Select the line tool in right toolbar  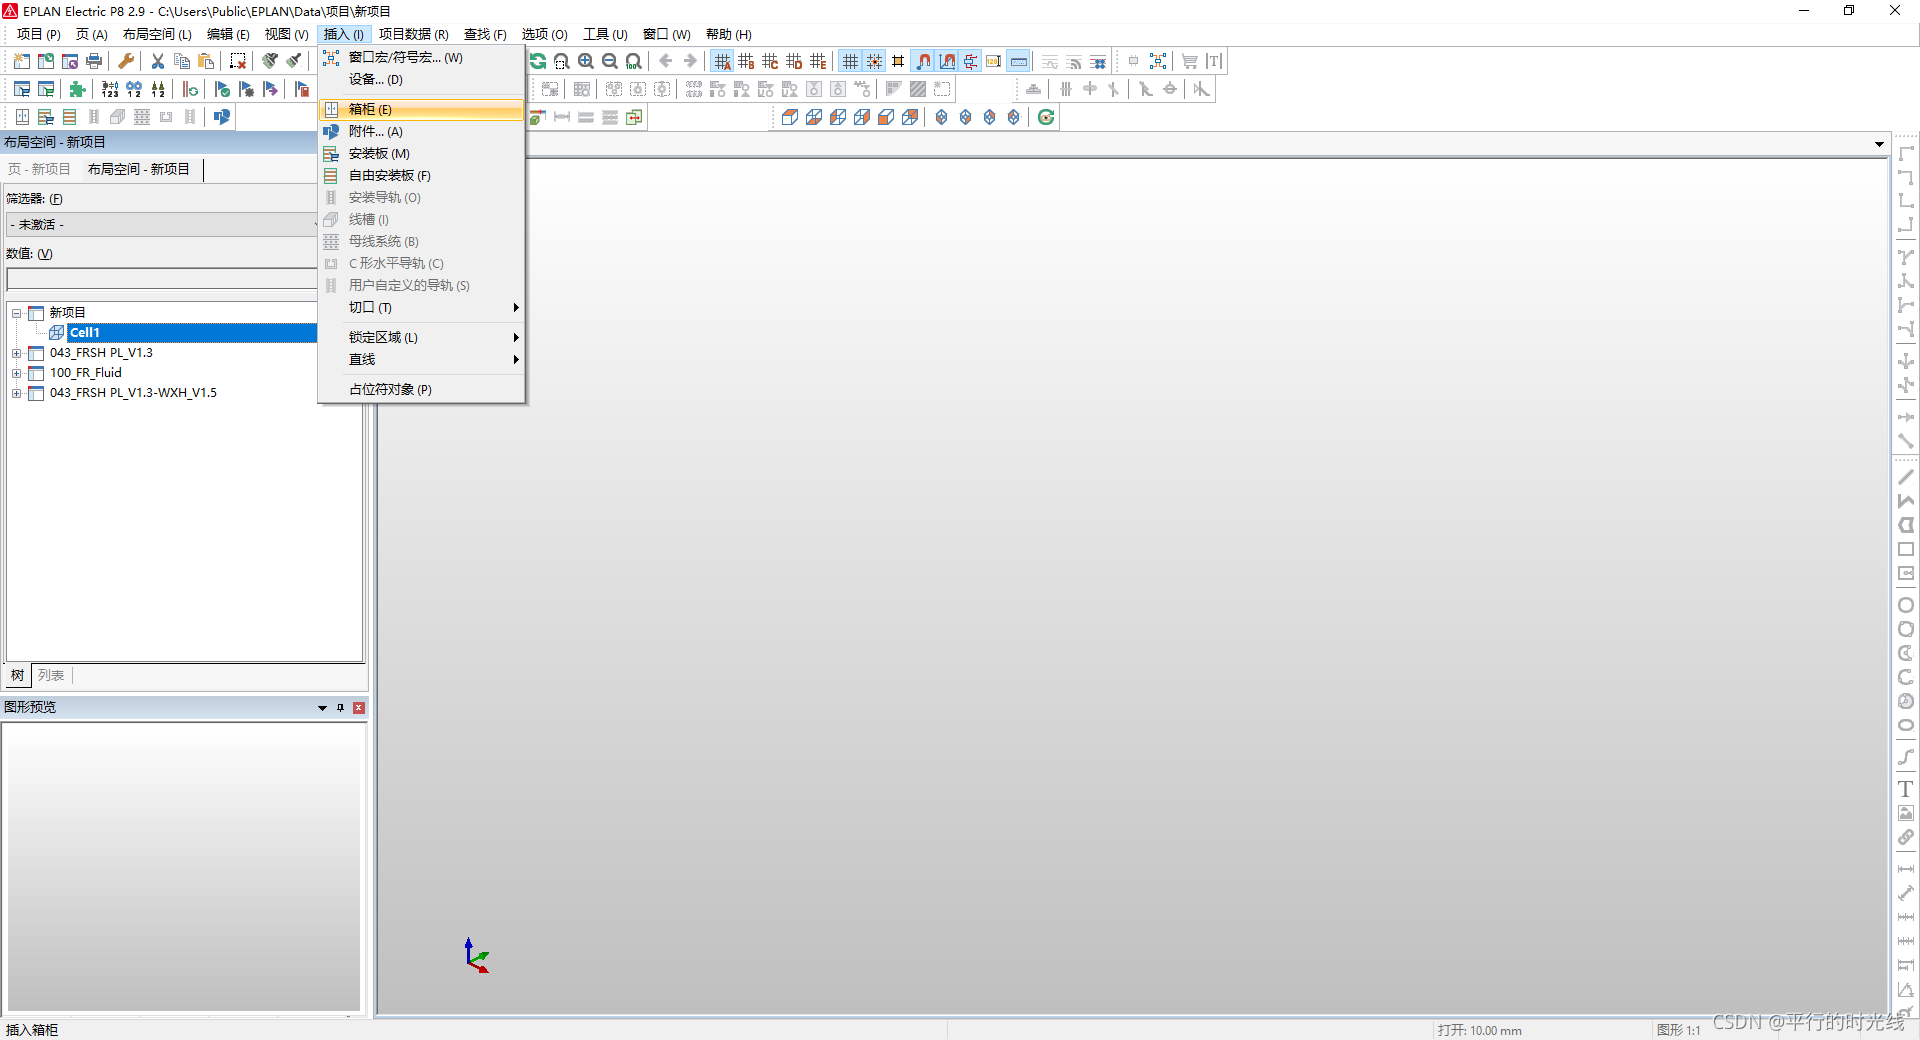(x=1906, y=477)
